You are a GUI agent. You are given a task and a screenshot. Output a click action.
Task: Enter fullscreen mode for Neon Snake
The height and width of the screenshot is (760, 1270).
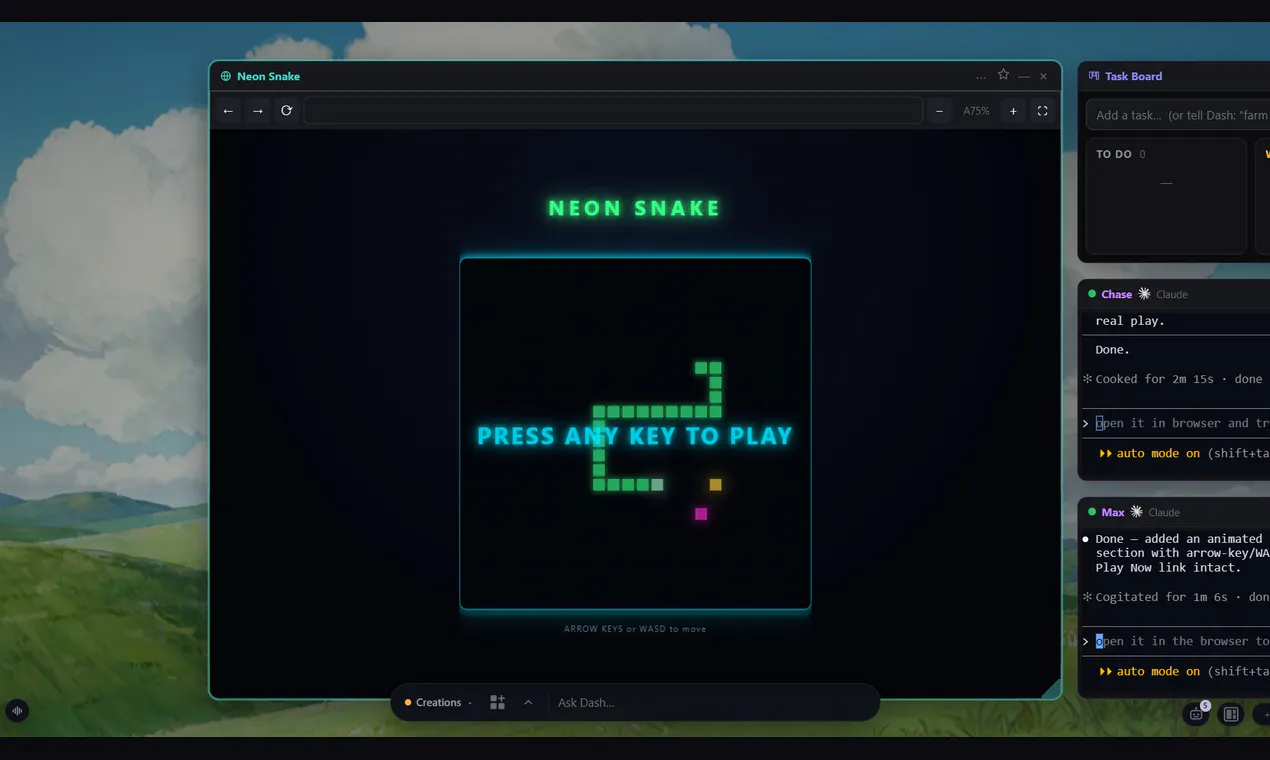1042,111
